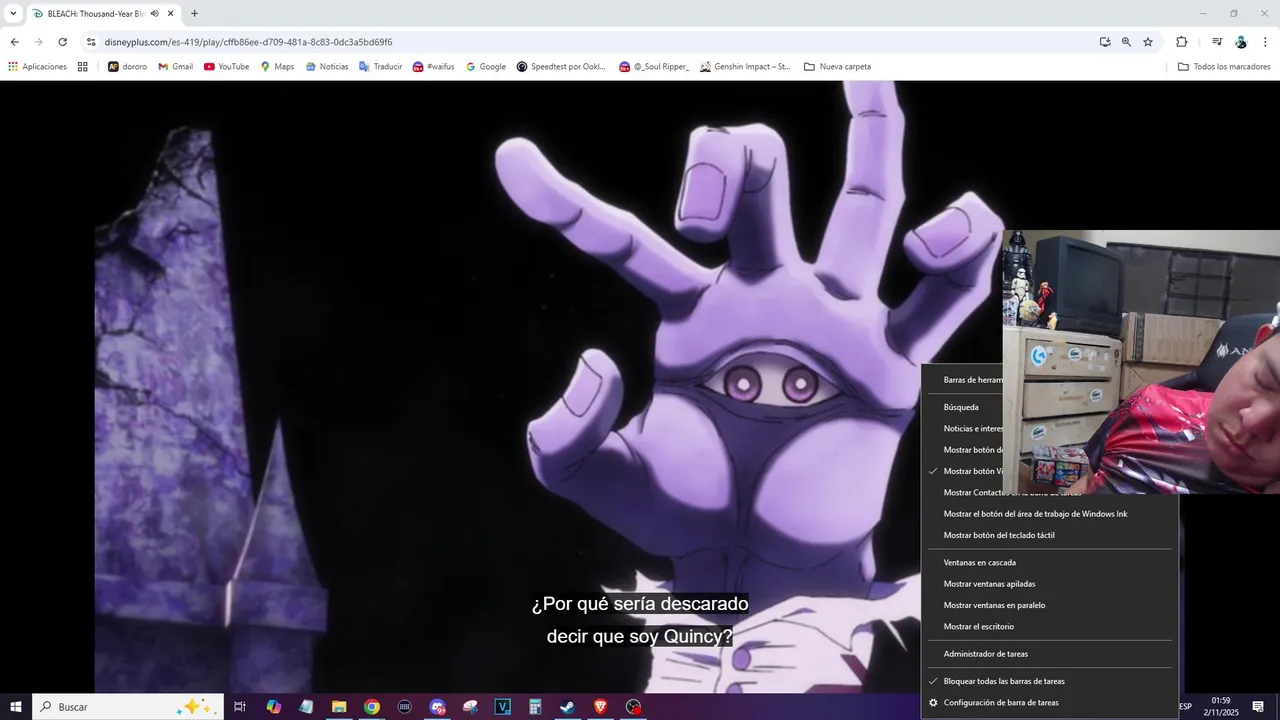The height and width of the screenshot is (720, 1280).
Task: Toggle the checked Mostrar botón Vi… entry
Action: coord(962,471)
